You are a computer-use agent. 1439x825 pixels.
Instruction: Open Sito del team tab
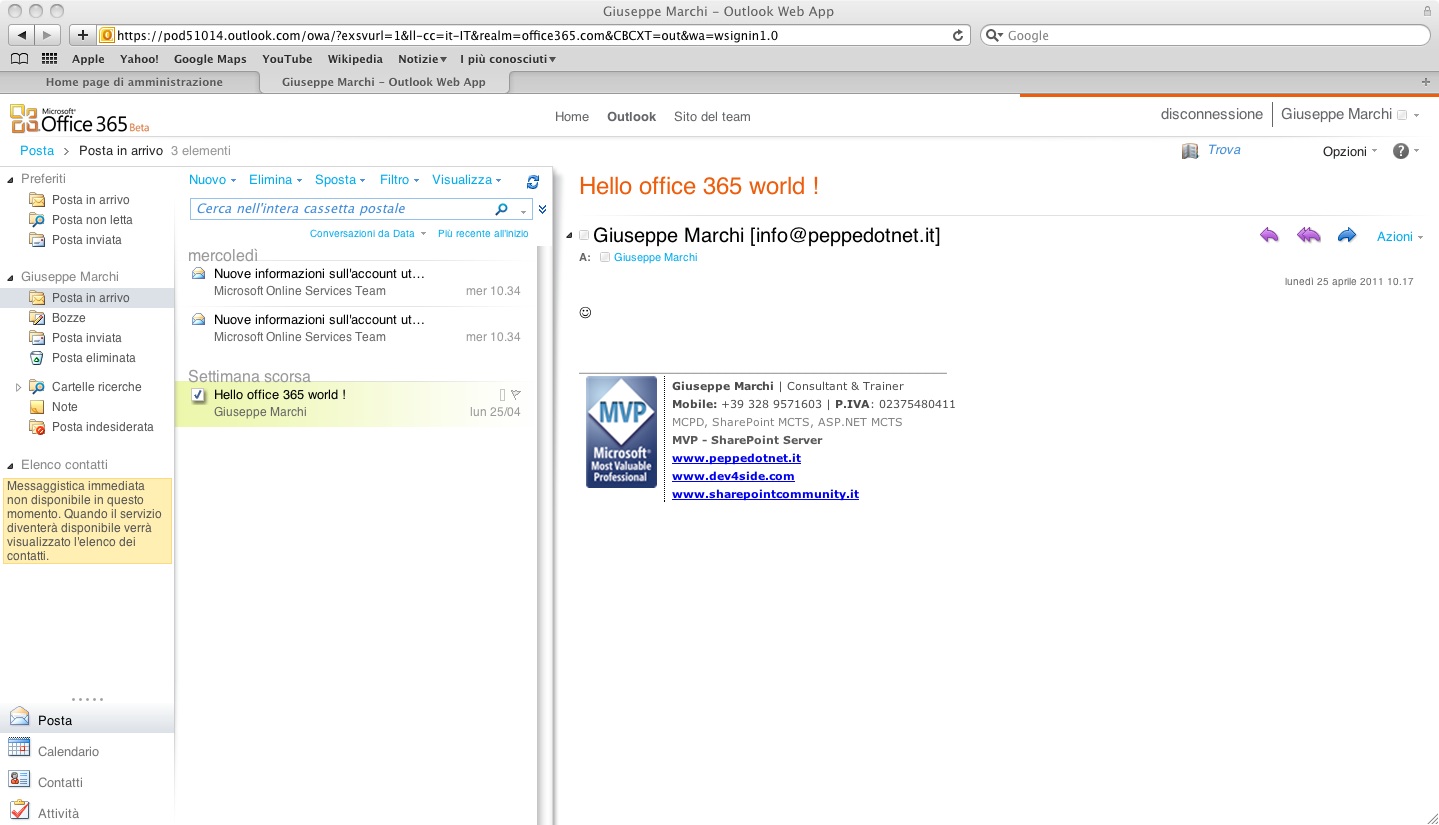[x=712, y=117]
